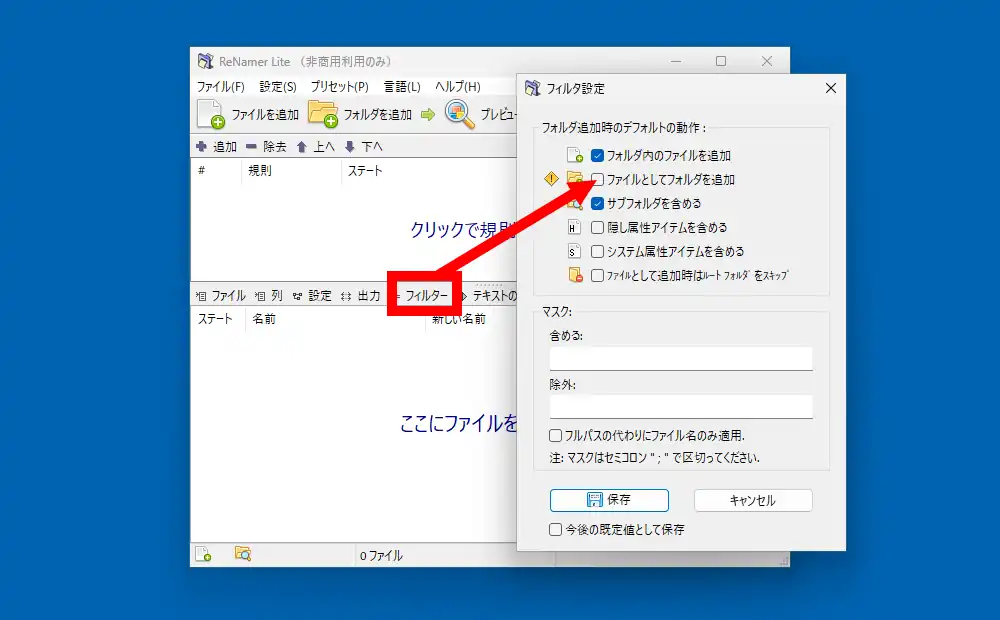Click the add file icon in status bar
The height and width of the screenshot is (620, 1000).
point(203,554)
